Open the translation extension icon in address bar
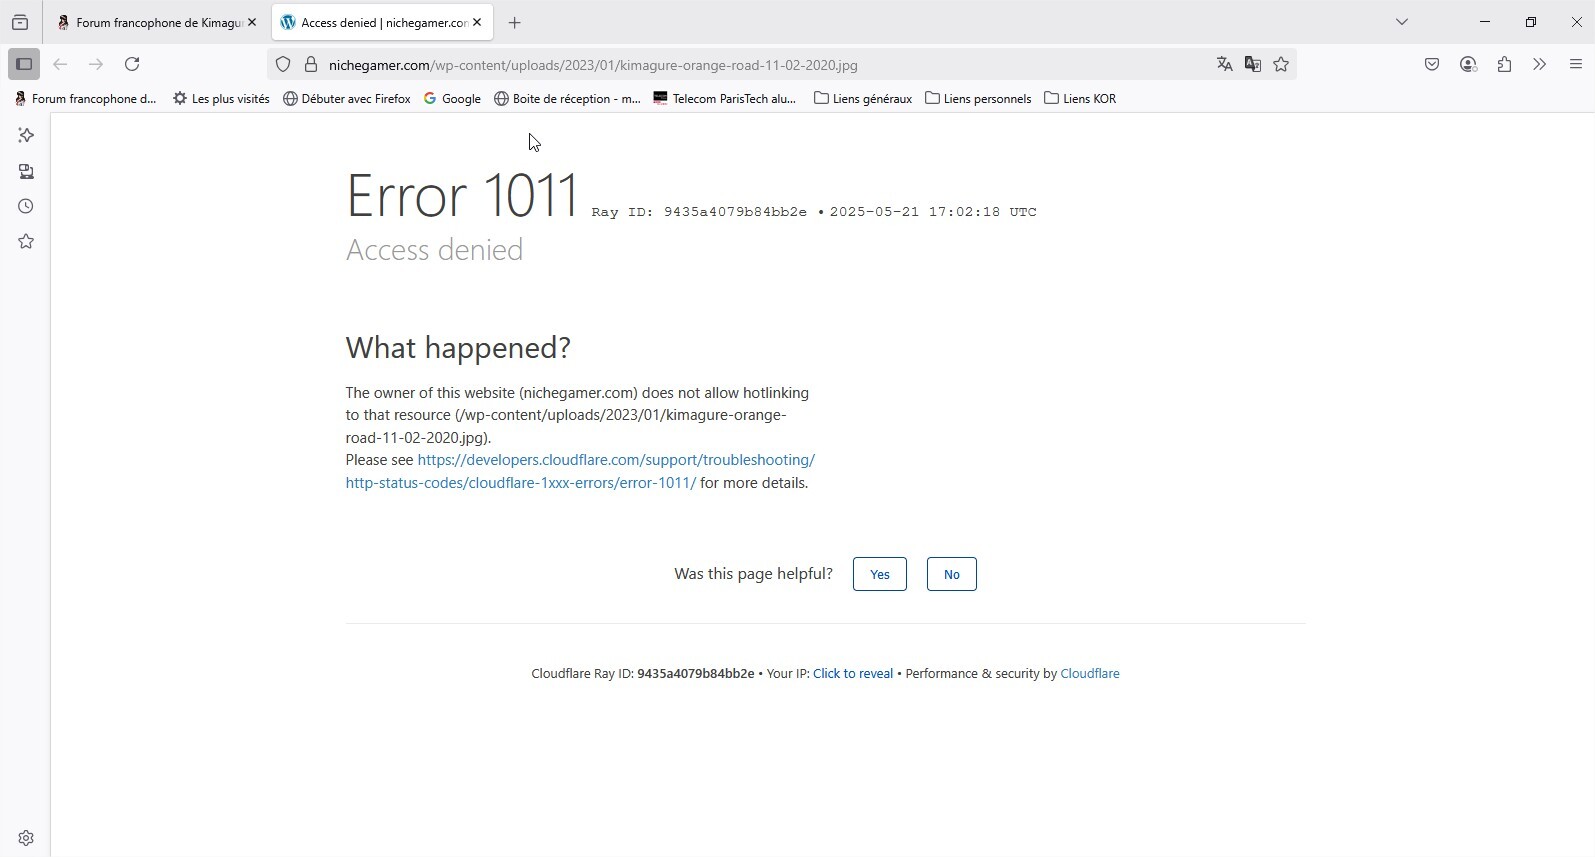The height and width of the screenshot is (857, 1595). pos(1252,65)
